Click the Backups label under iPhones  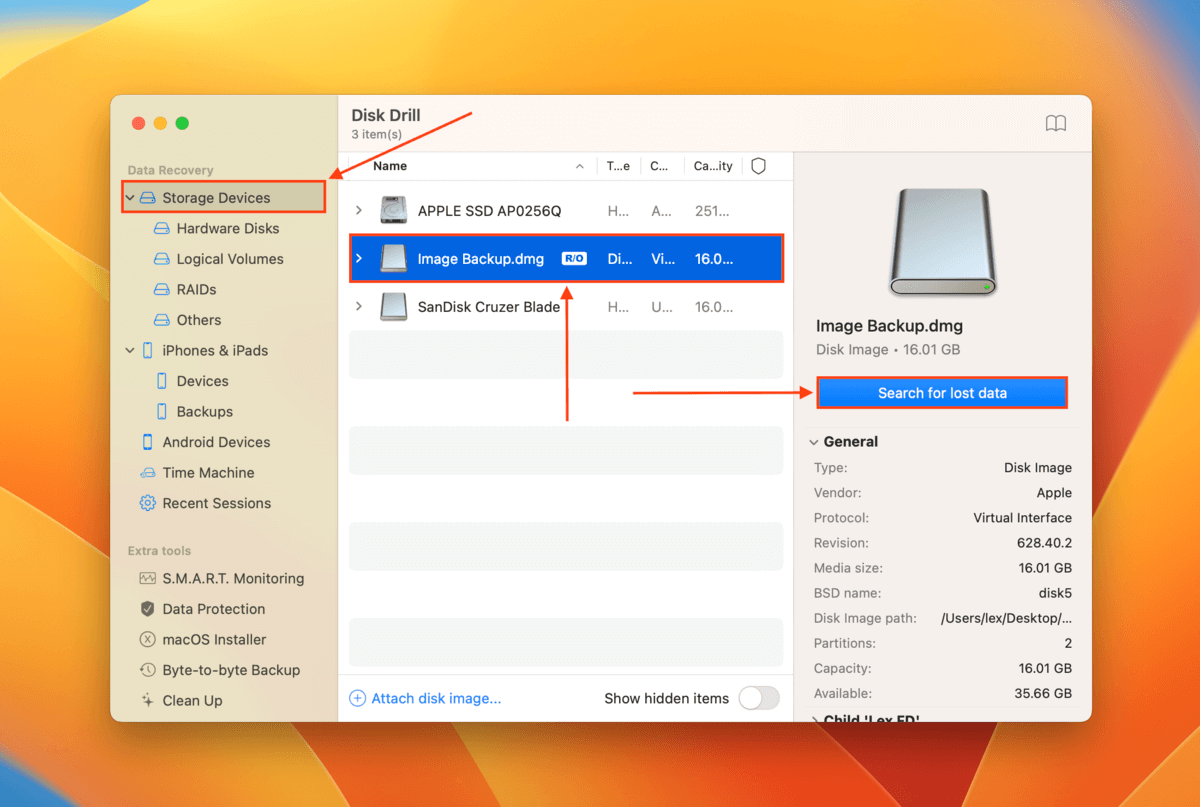[x=205, y=411]
